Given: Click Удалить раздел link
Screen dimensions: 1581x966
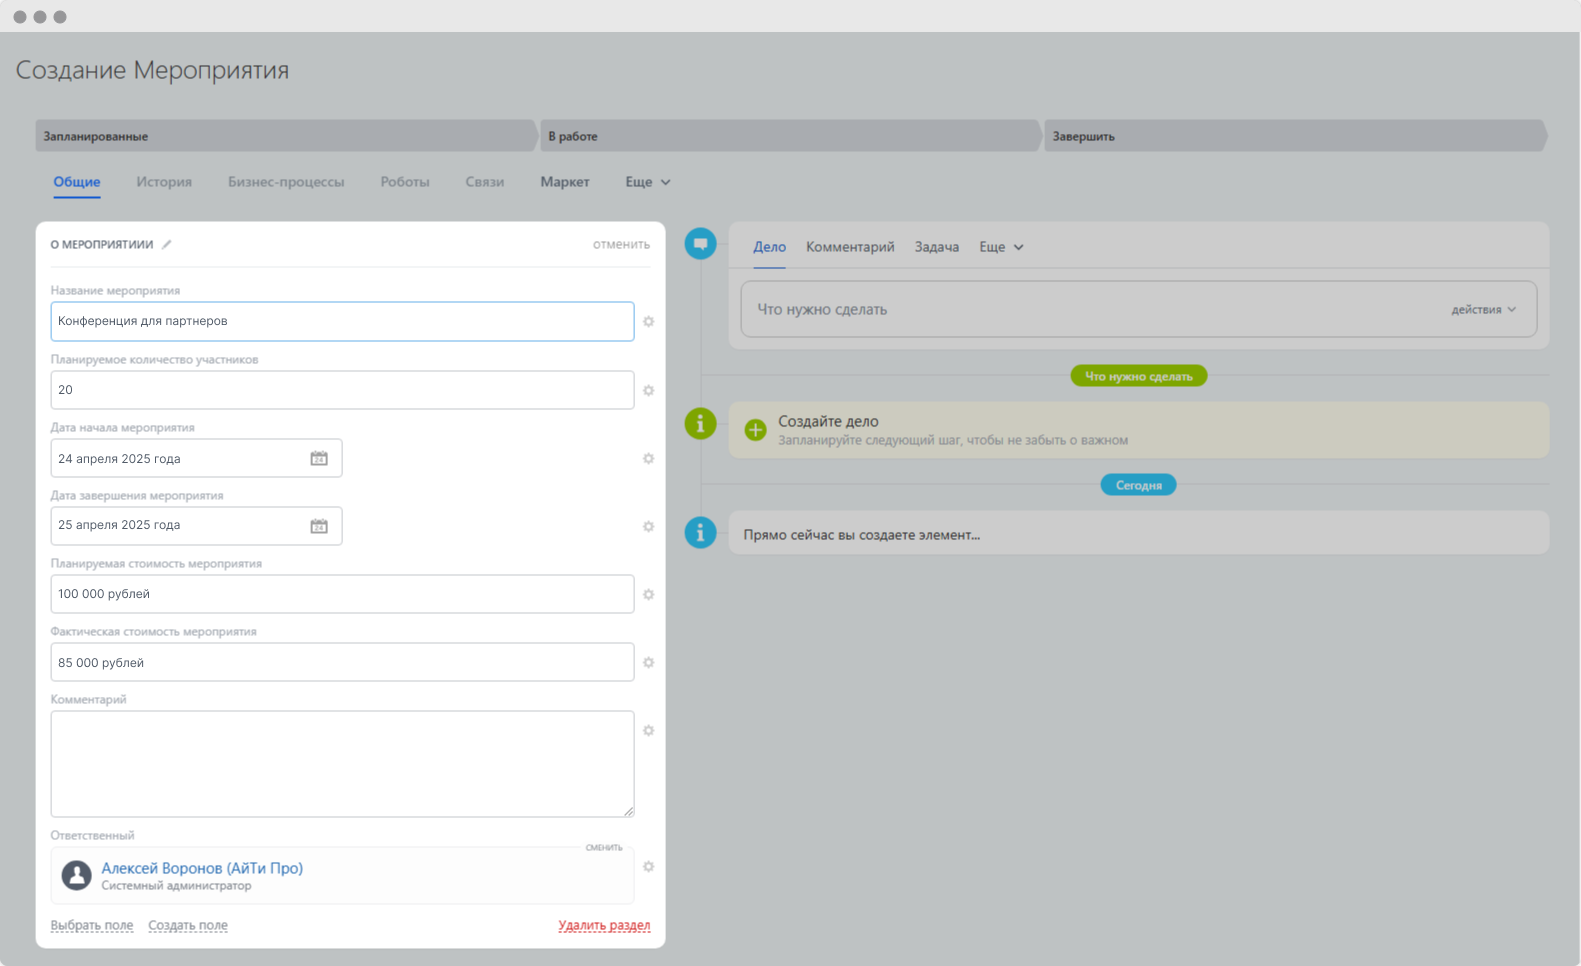Looking at the screenshot, I should (604, 925).
